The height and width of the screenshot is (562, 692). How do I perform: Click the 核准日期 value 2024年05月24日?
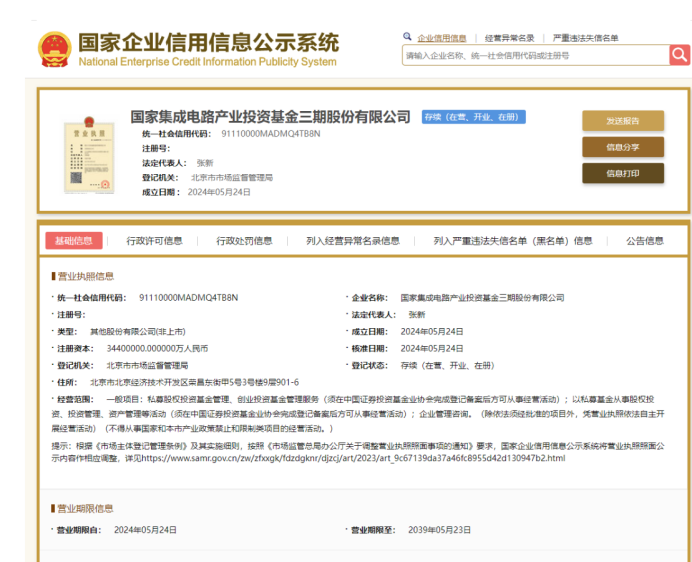432,349
